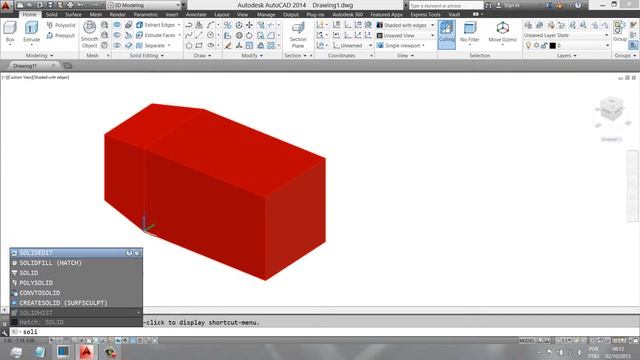Click the No Filter selection tool
Image resolution: width=640 pixels, height=360 pixels.
click(469, 32)
